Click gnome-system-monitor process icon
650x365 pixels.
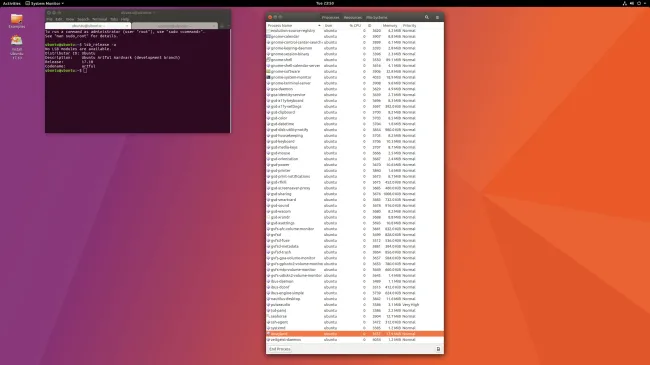point(268,77)
